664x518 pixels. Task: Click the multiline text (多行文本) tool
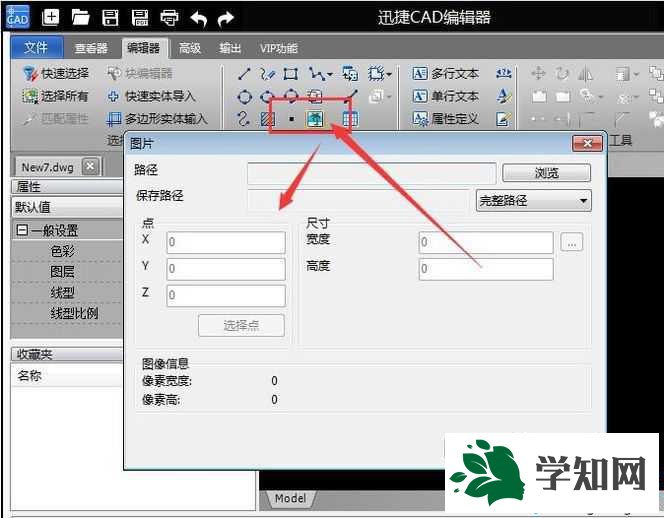point(445,73)
